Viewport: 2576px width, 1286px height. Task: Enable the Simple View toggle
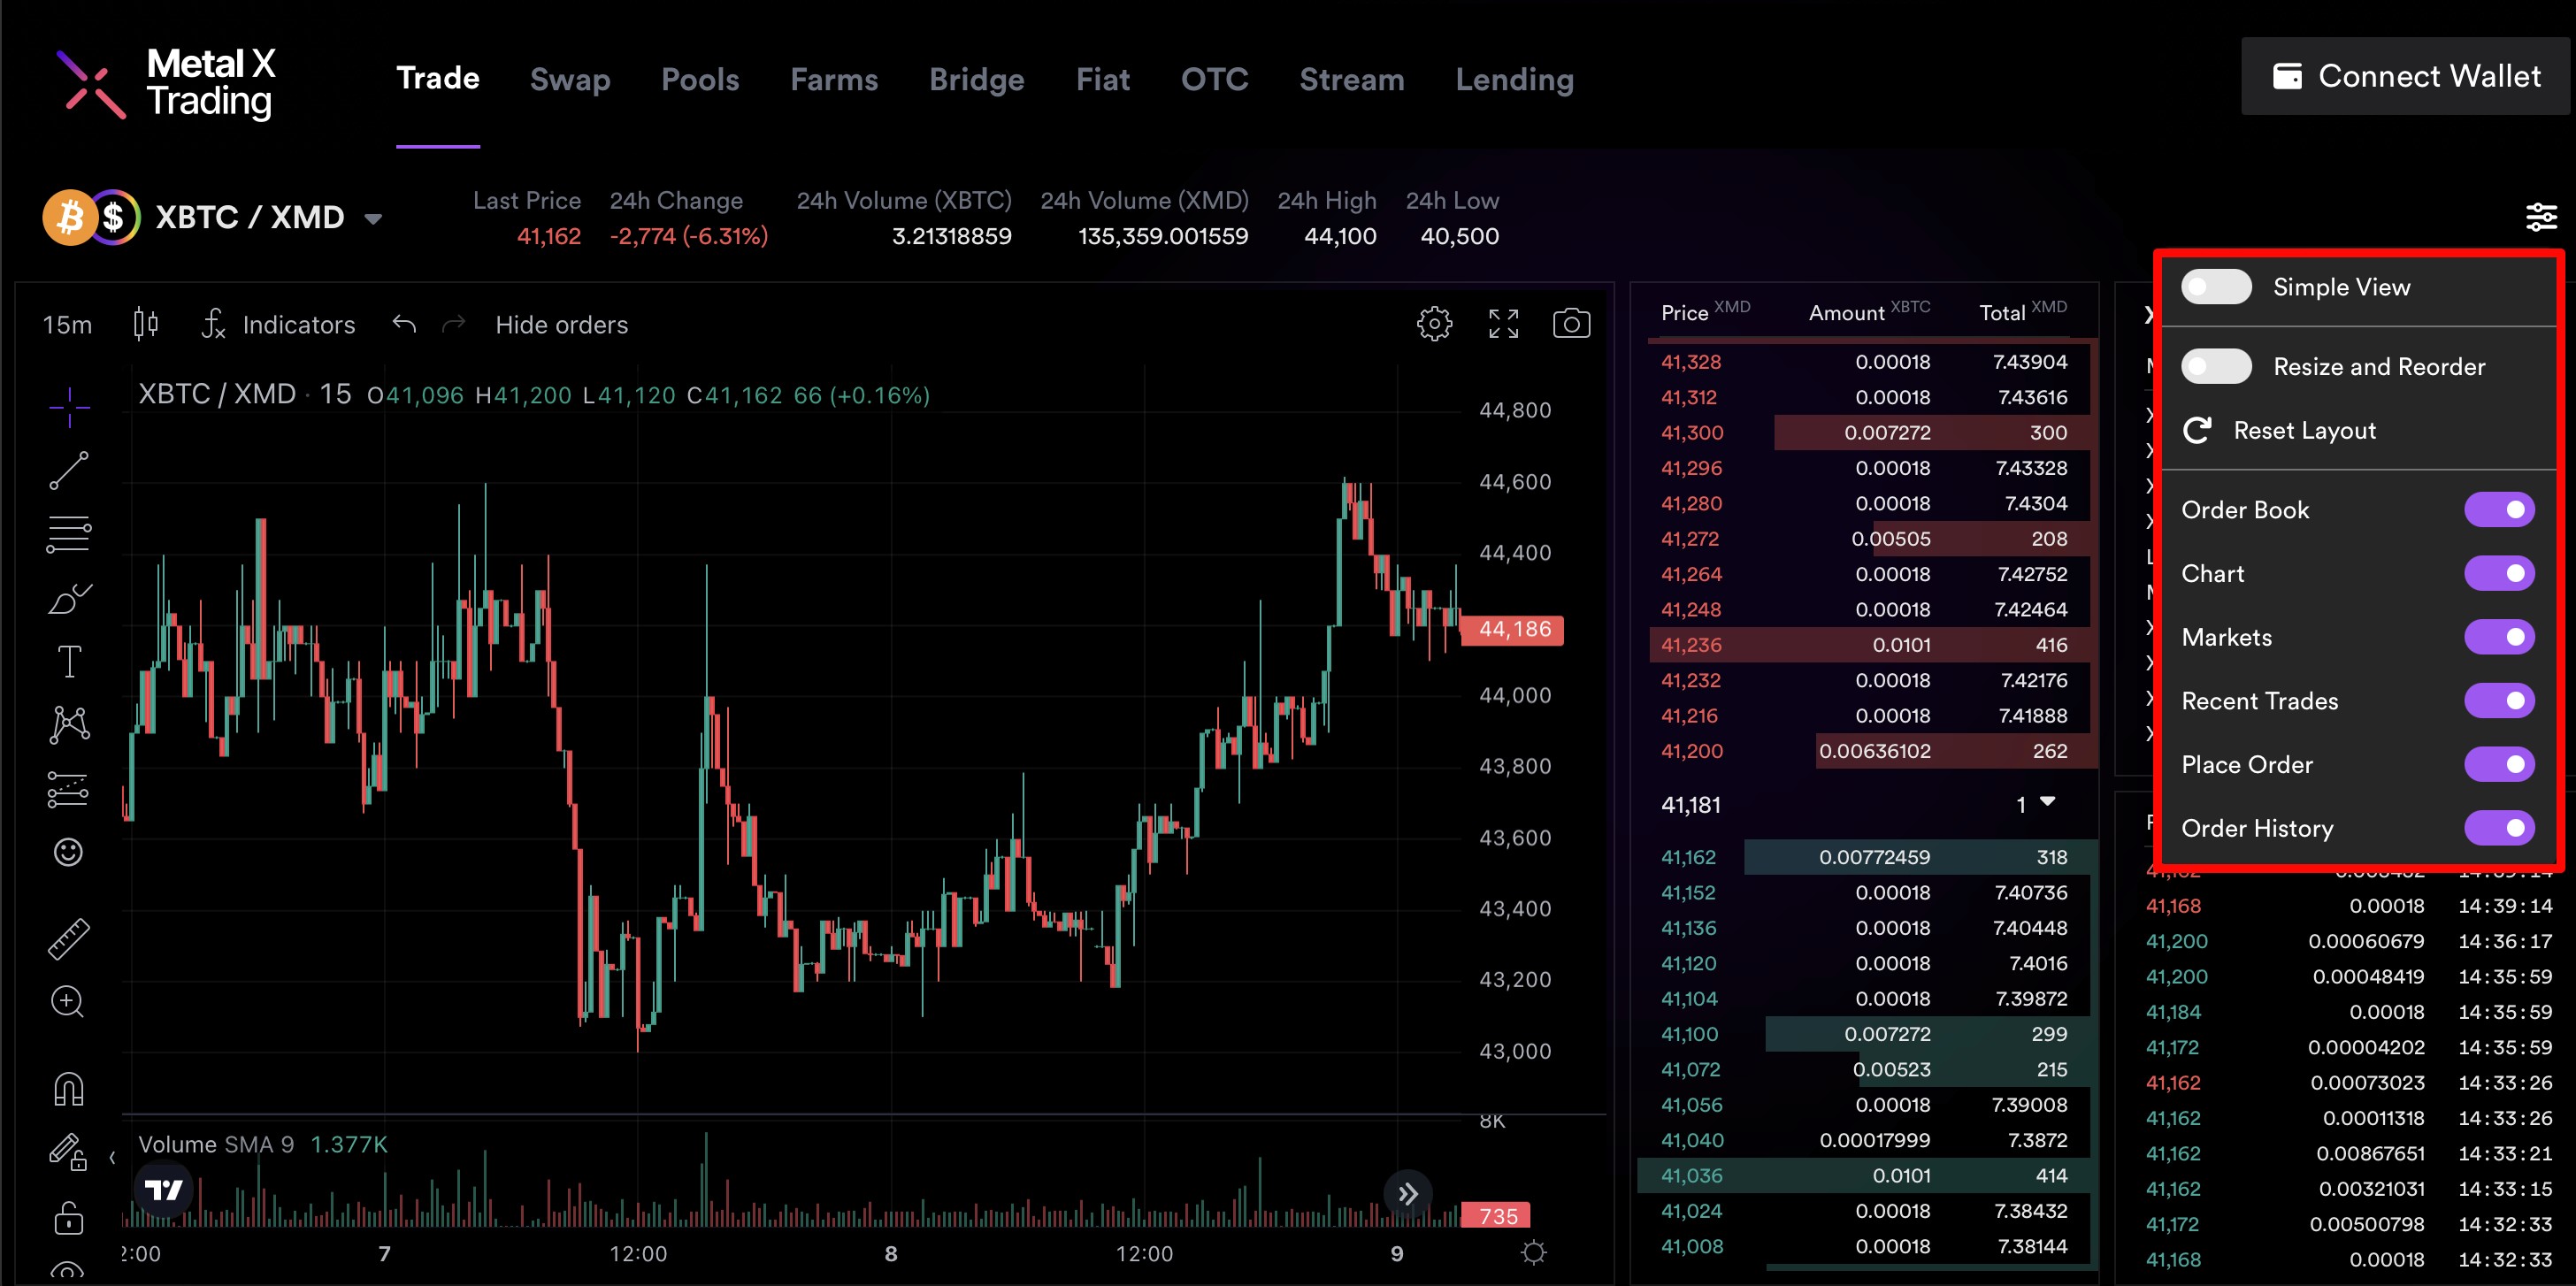tap(2216, 287)
